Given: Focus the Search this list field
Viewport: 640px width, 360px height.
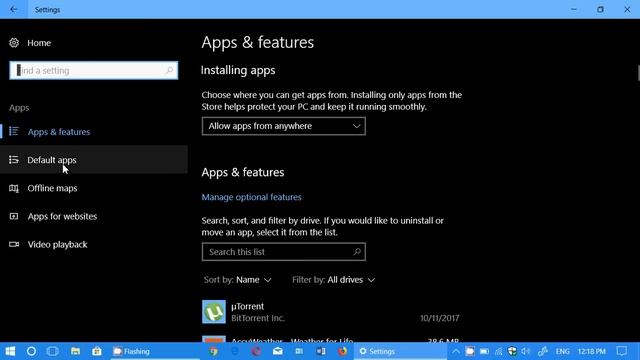Looking at the screenshot, I should click(x=284, y=252).
